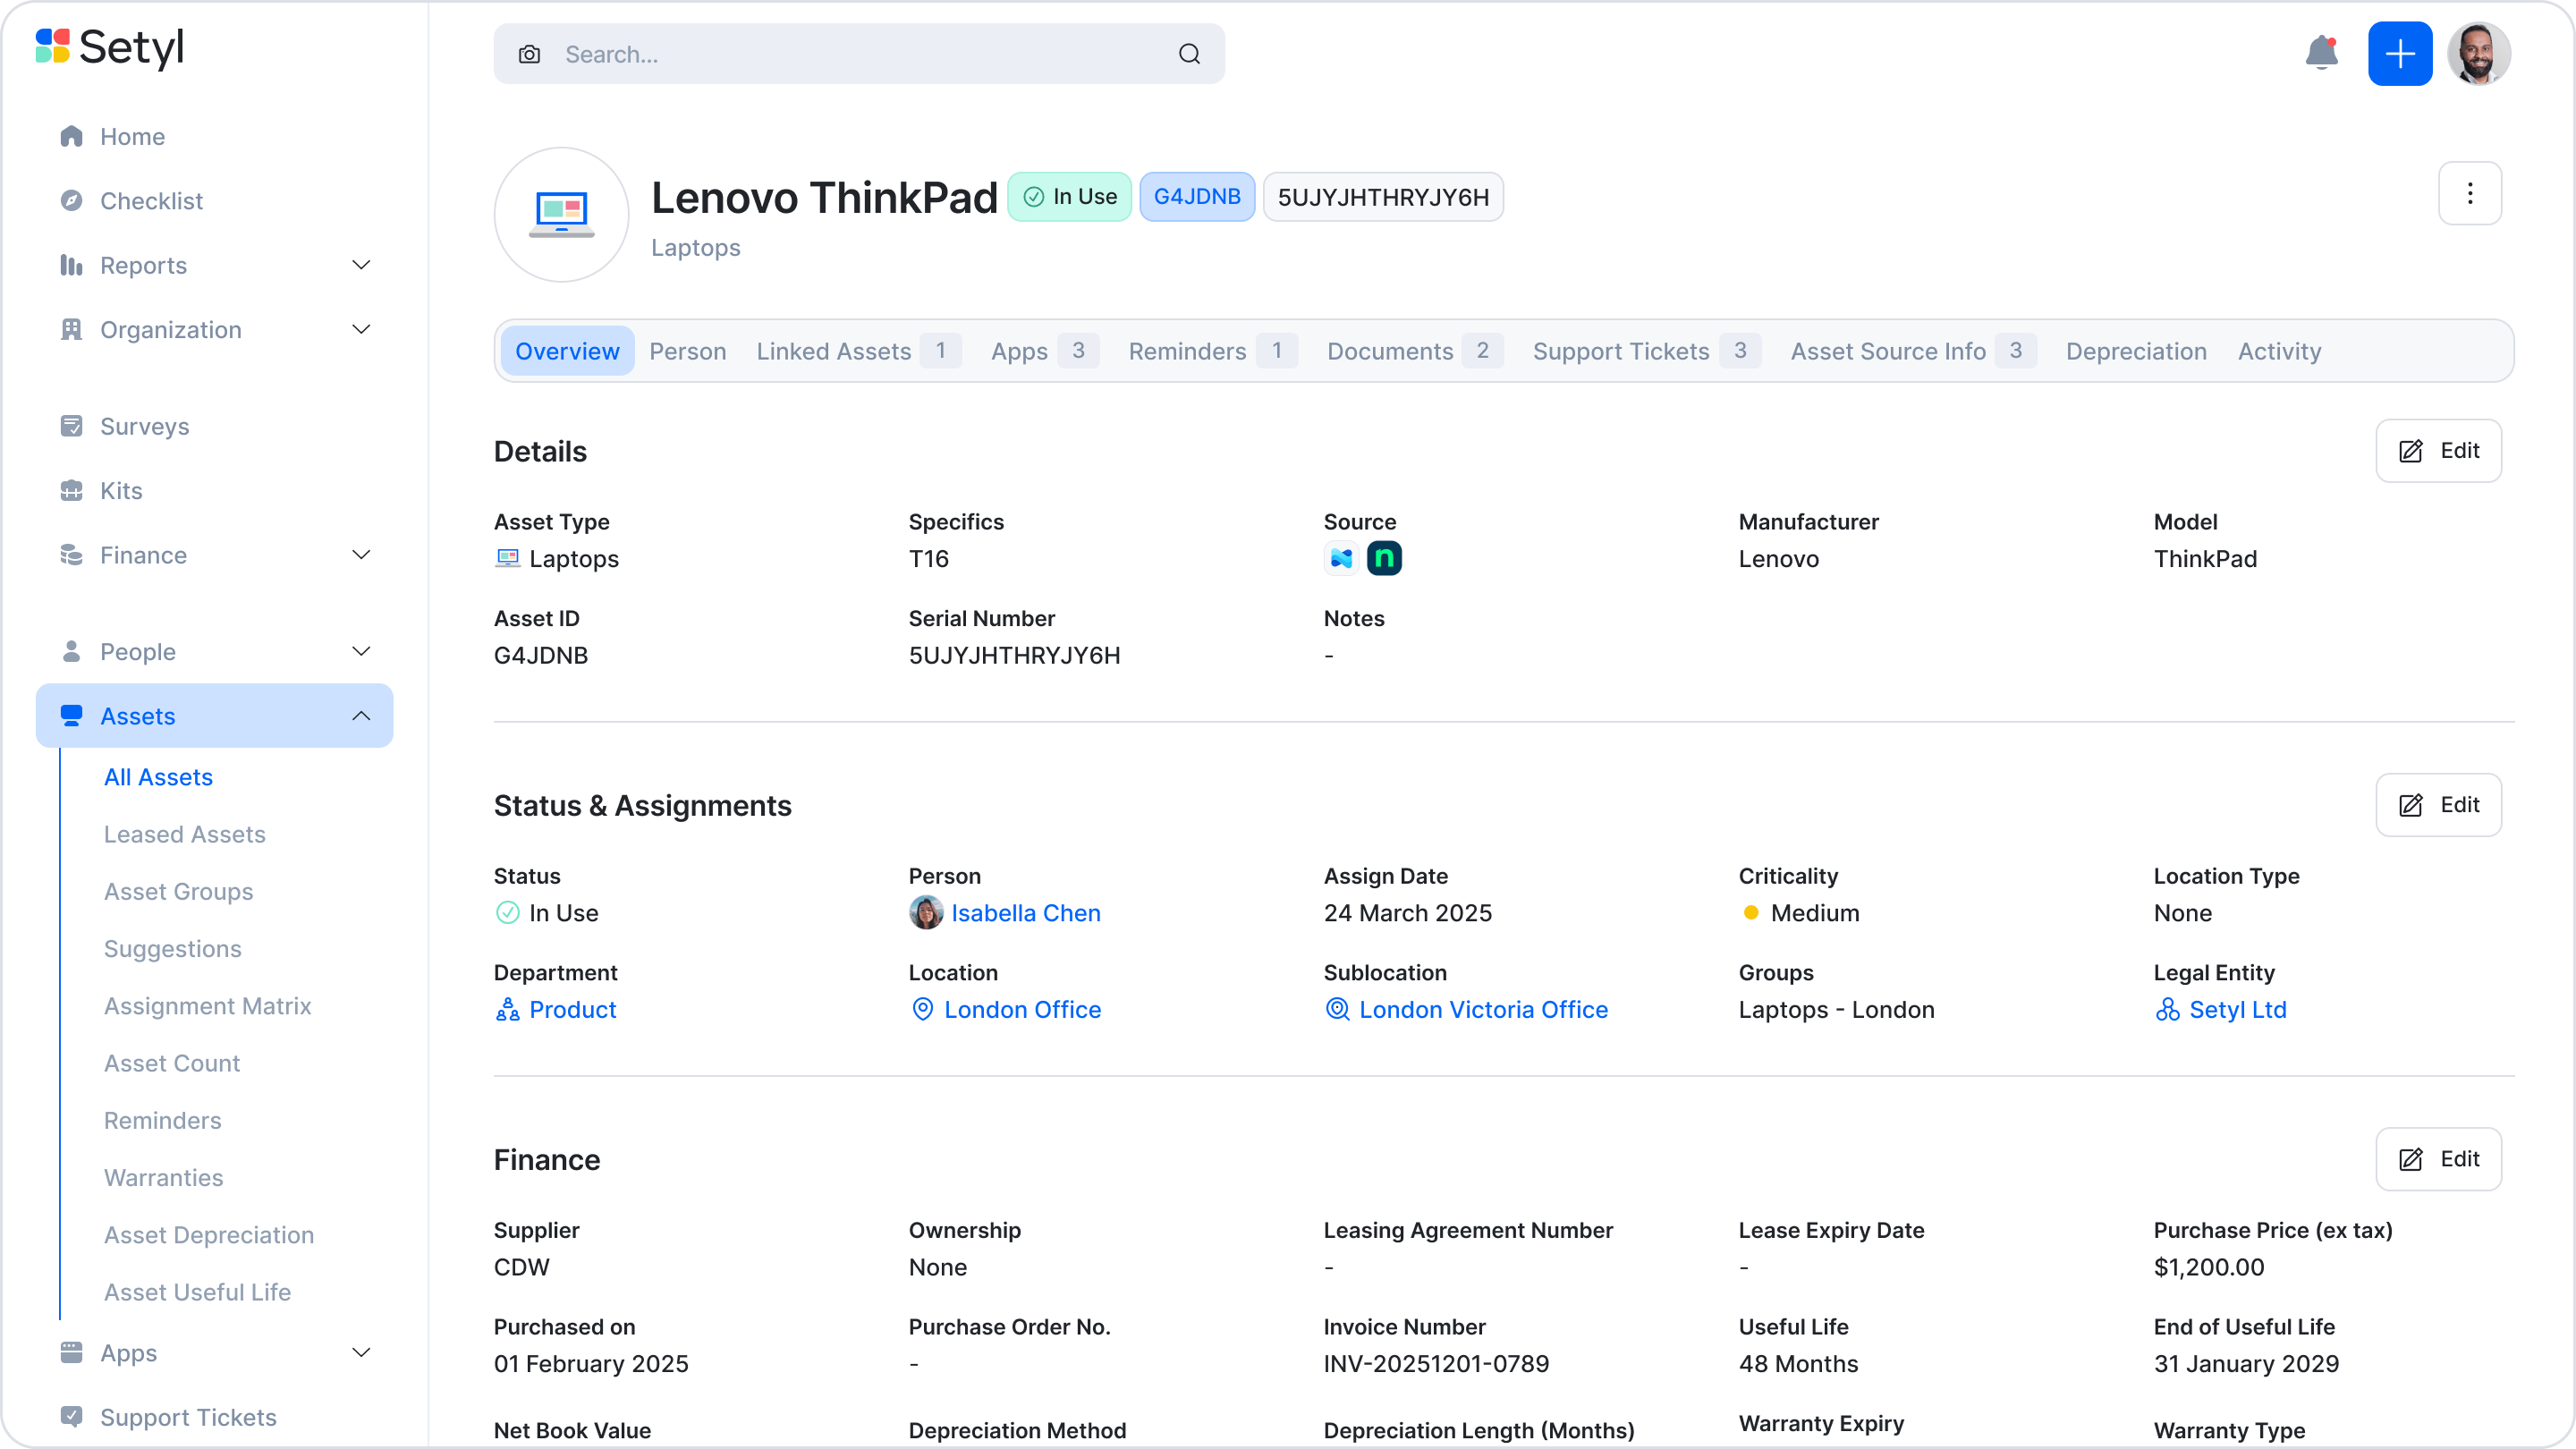This screenshot has height=1449, width=2576.
Task: Select Support Tickets in the sidebar
Action: pyautogui.click(x=189, y=1417)
